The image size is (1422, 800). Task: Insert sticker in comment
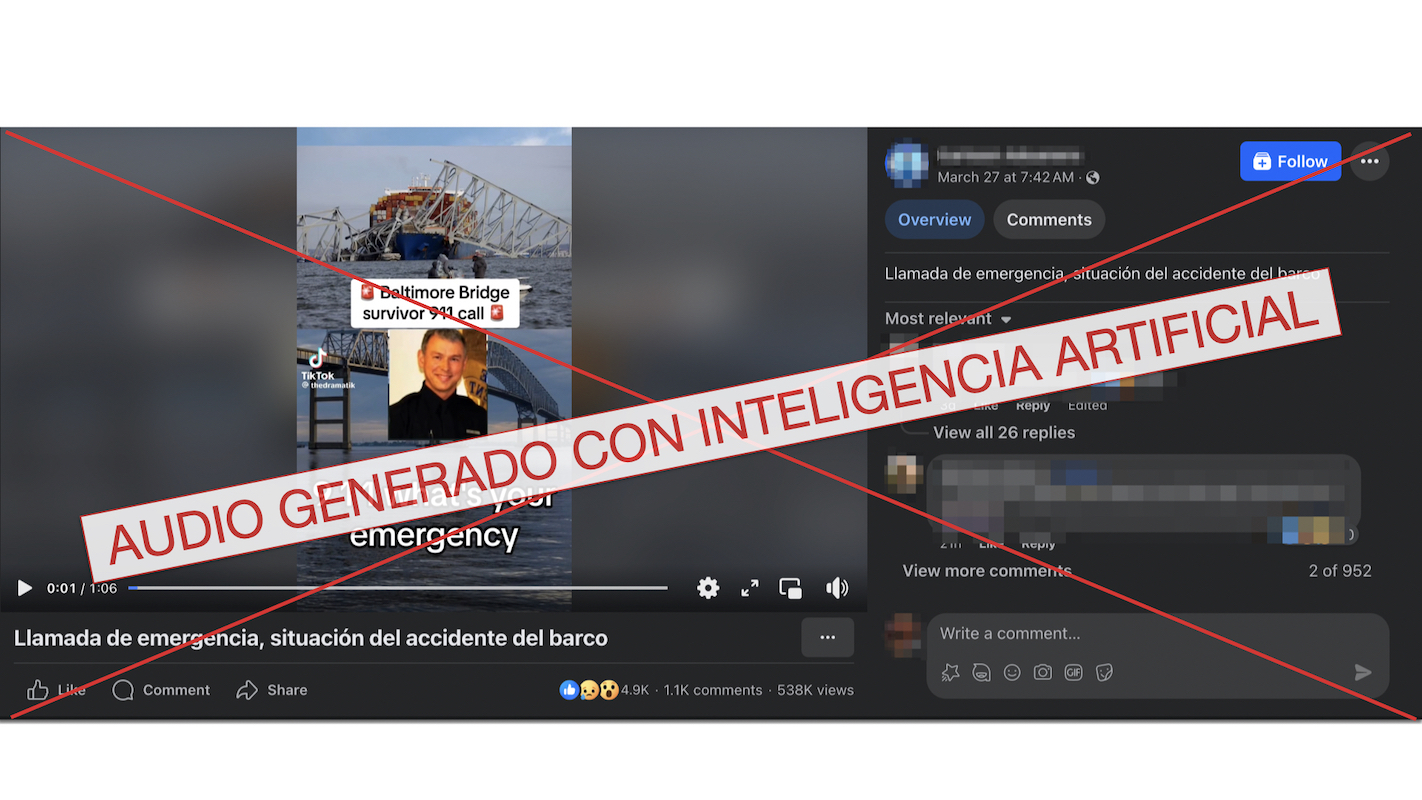point(1104,673)
